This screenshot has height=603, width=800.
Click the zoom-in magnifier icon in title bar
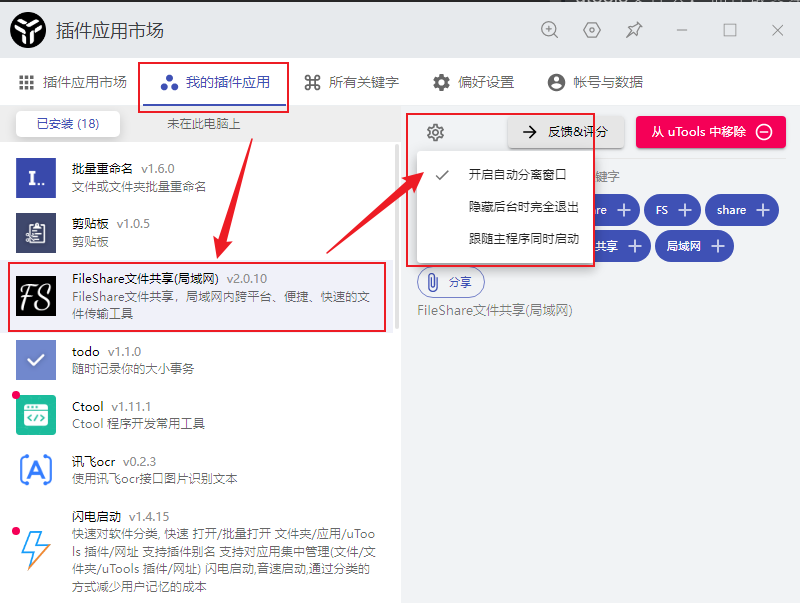pyautogui.click(x=549, y=30)
